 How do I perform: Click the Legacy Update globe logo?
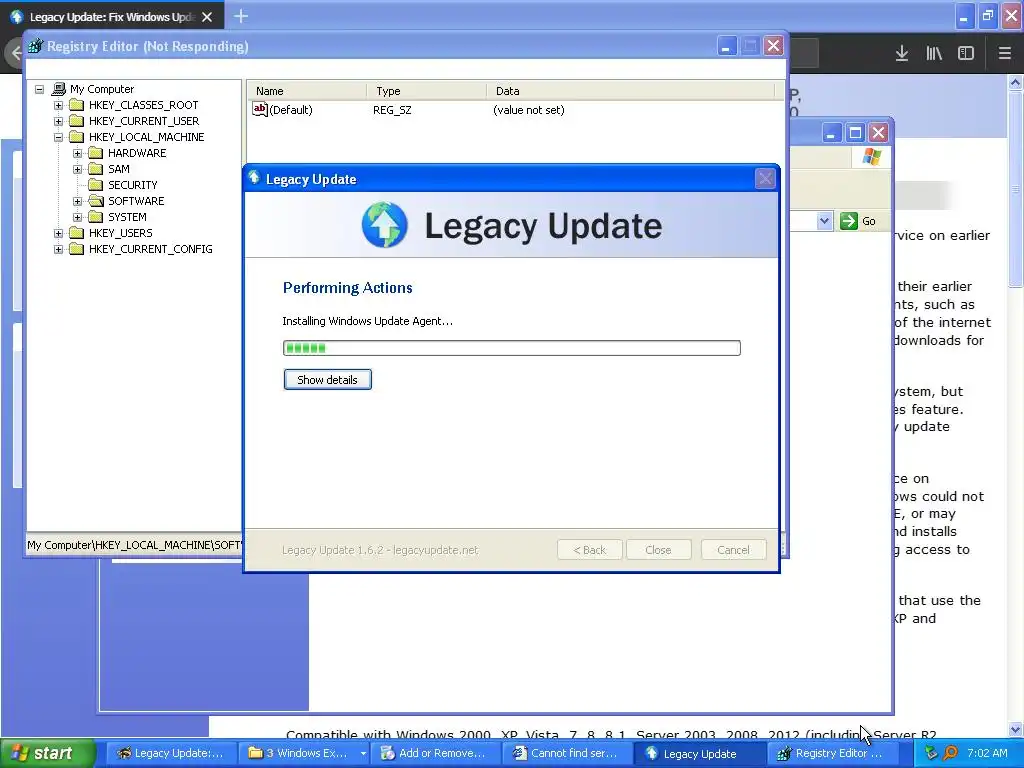[x=385, y=225]
